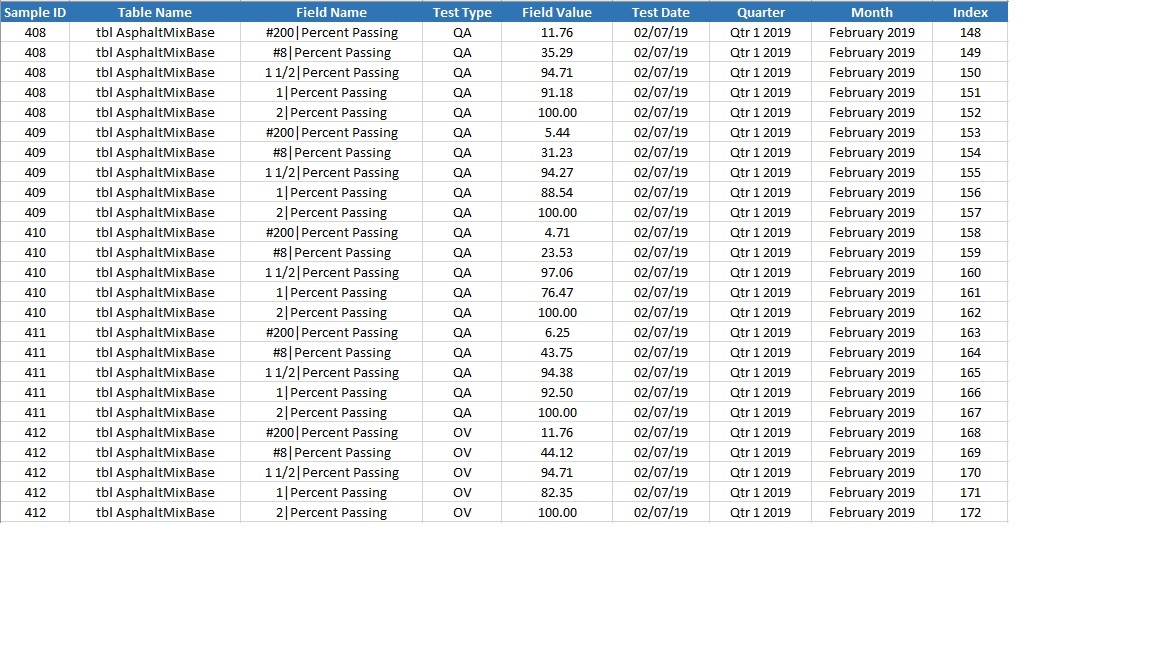
Task: Select the Field Value cell 43.75
Action: click(557, 353)
